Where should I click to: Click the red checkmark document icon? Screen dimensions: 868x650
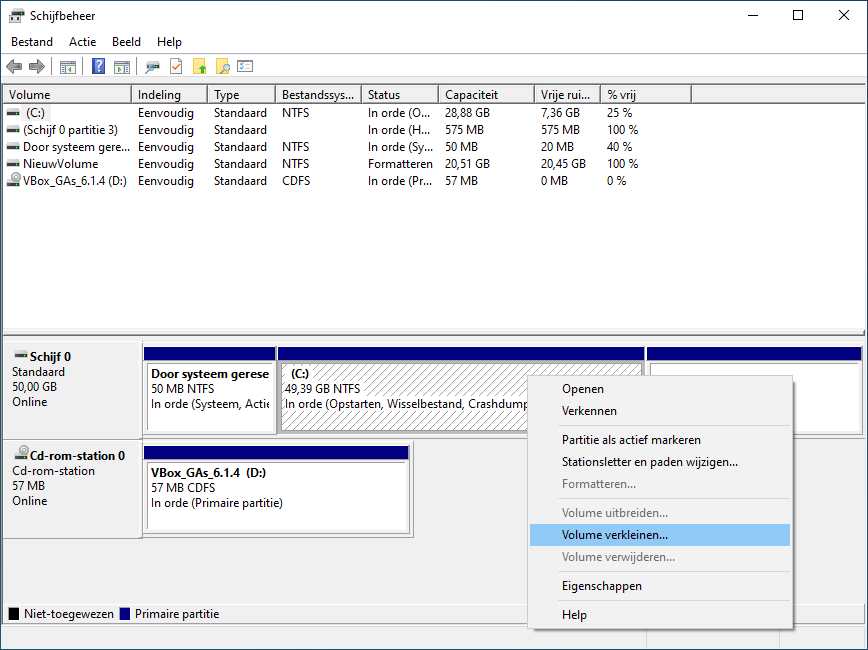click(x=176, y=67)
